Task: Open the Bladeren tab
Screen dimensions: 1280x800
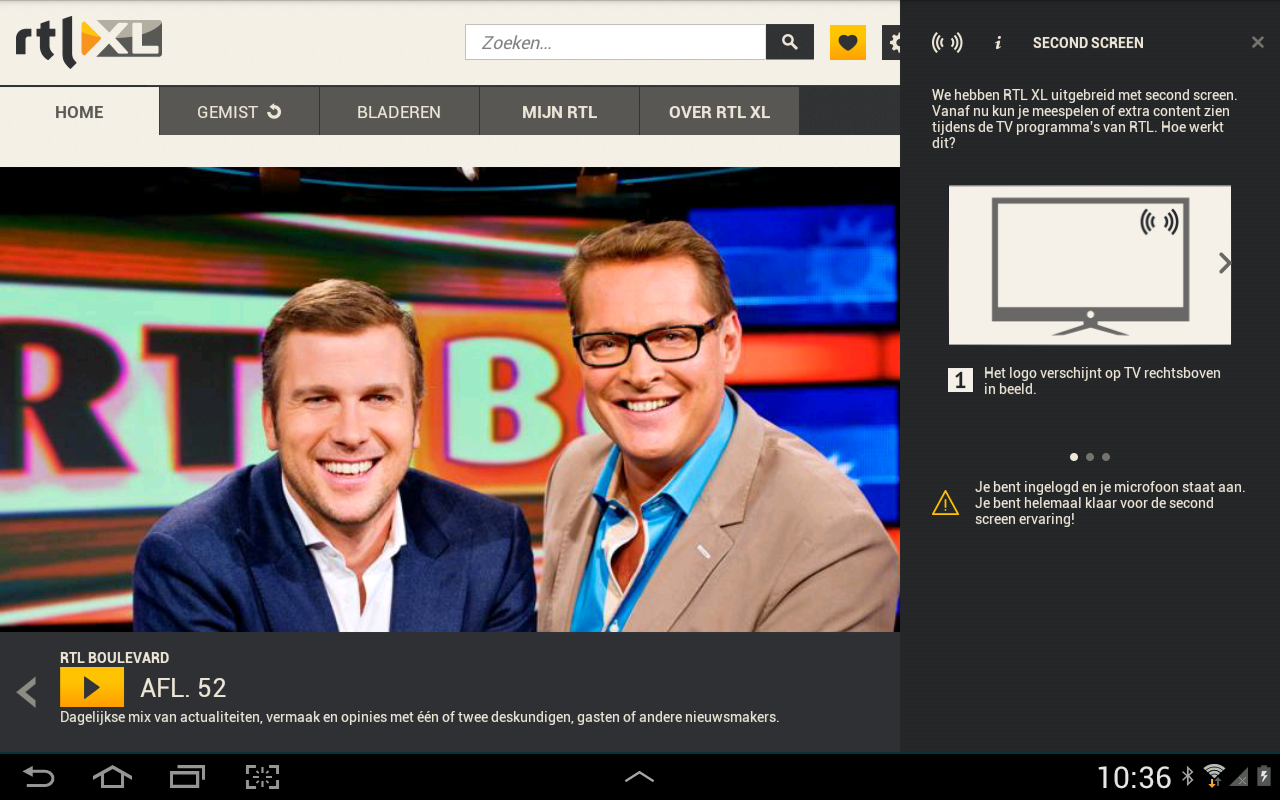Action: (399, 112)
